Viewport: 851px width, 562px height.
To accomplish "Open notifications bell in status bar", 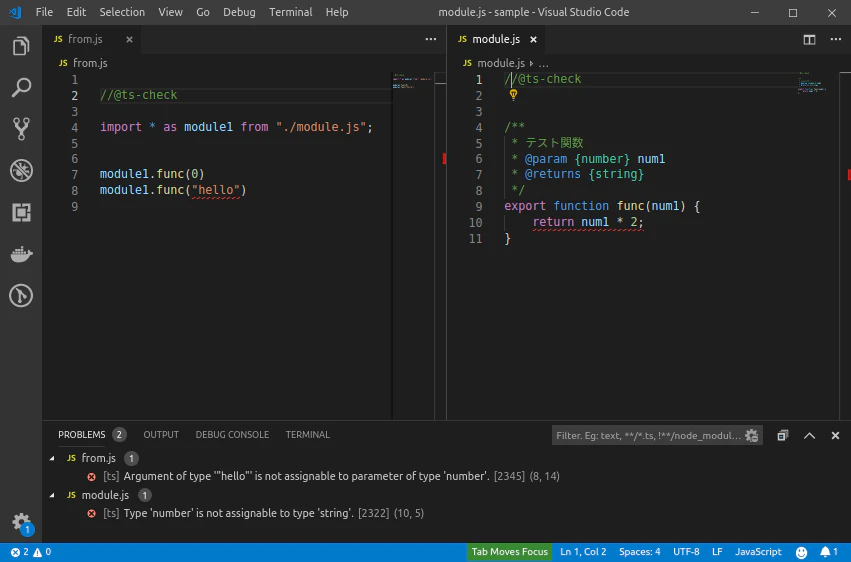I will (829, 552).
